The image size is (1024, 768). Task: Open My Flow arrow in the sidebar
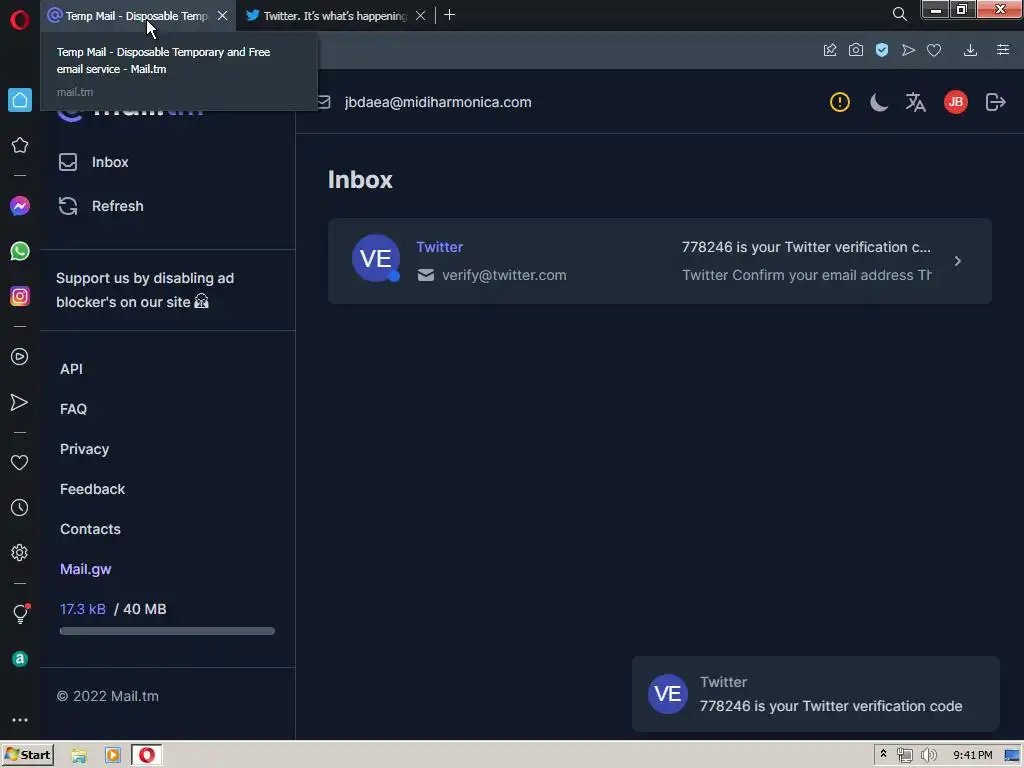20,402
